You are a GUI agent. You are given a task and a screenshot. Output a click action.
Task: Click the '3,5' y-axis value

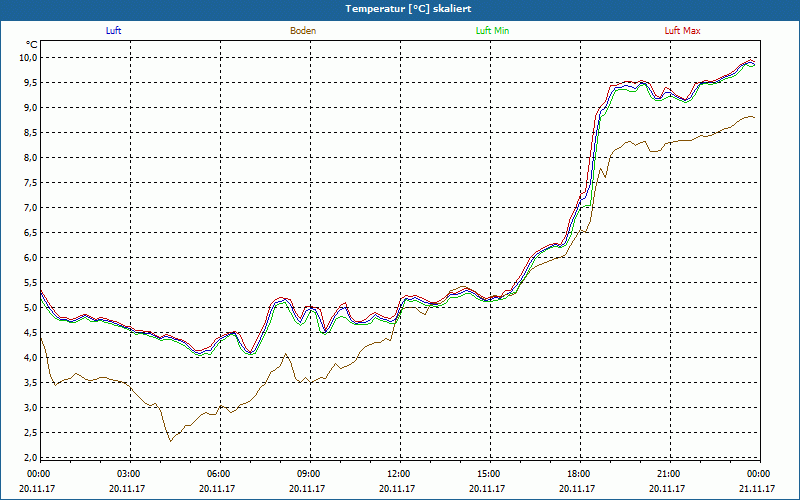pyautogui.click(x=31, y=383)
